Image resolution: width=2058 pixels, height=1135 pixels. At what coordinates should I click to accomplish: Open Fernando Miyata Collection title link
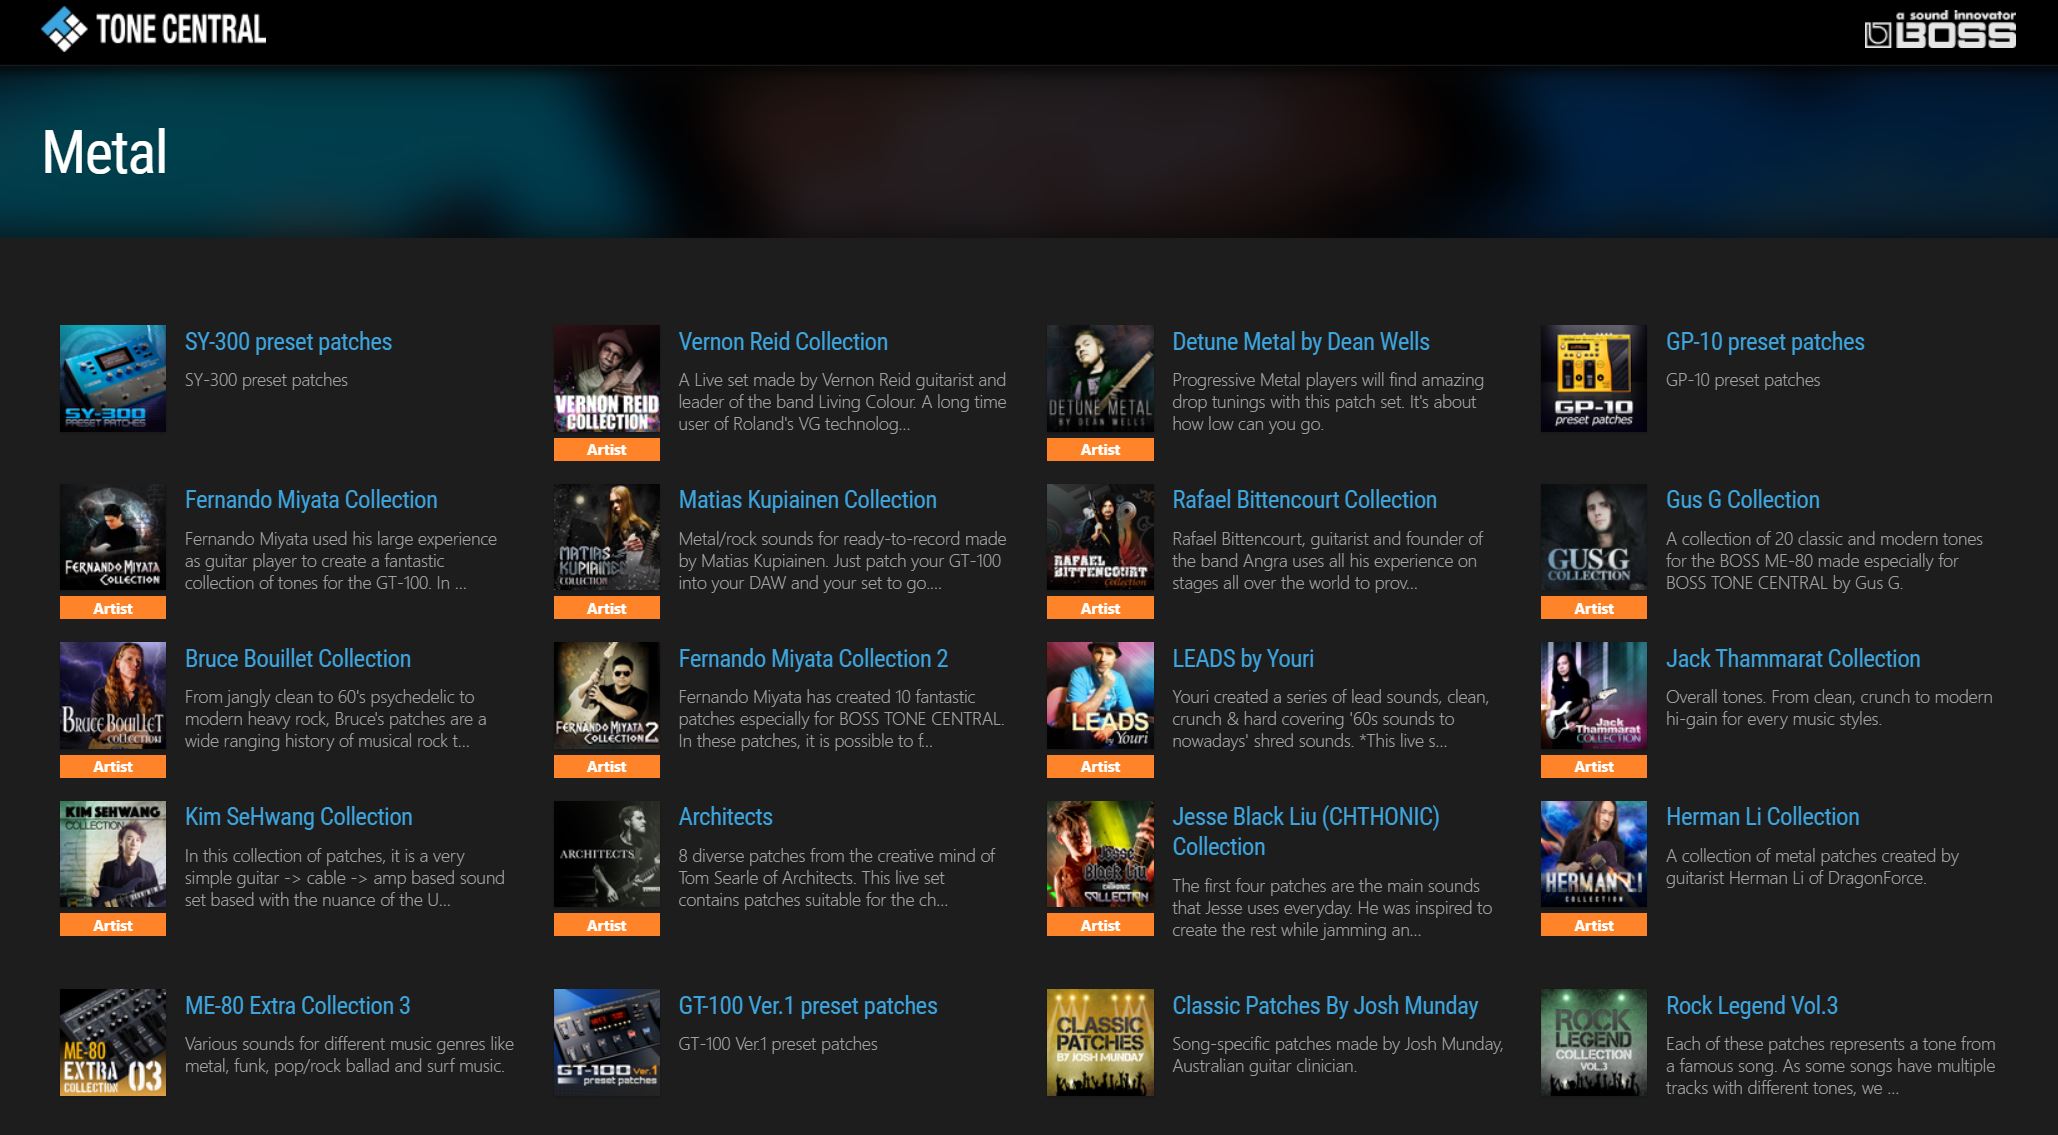311,500
